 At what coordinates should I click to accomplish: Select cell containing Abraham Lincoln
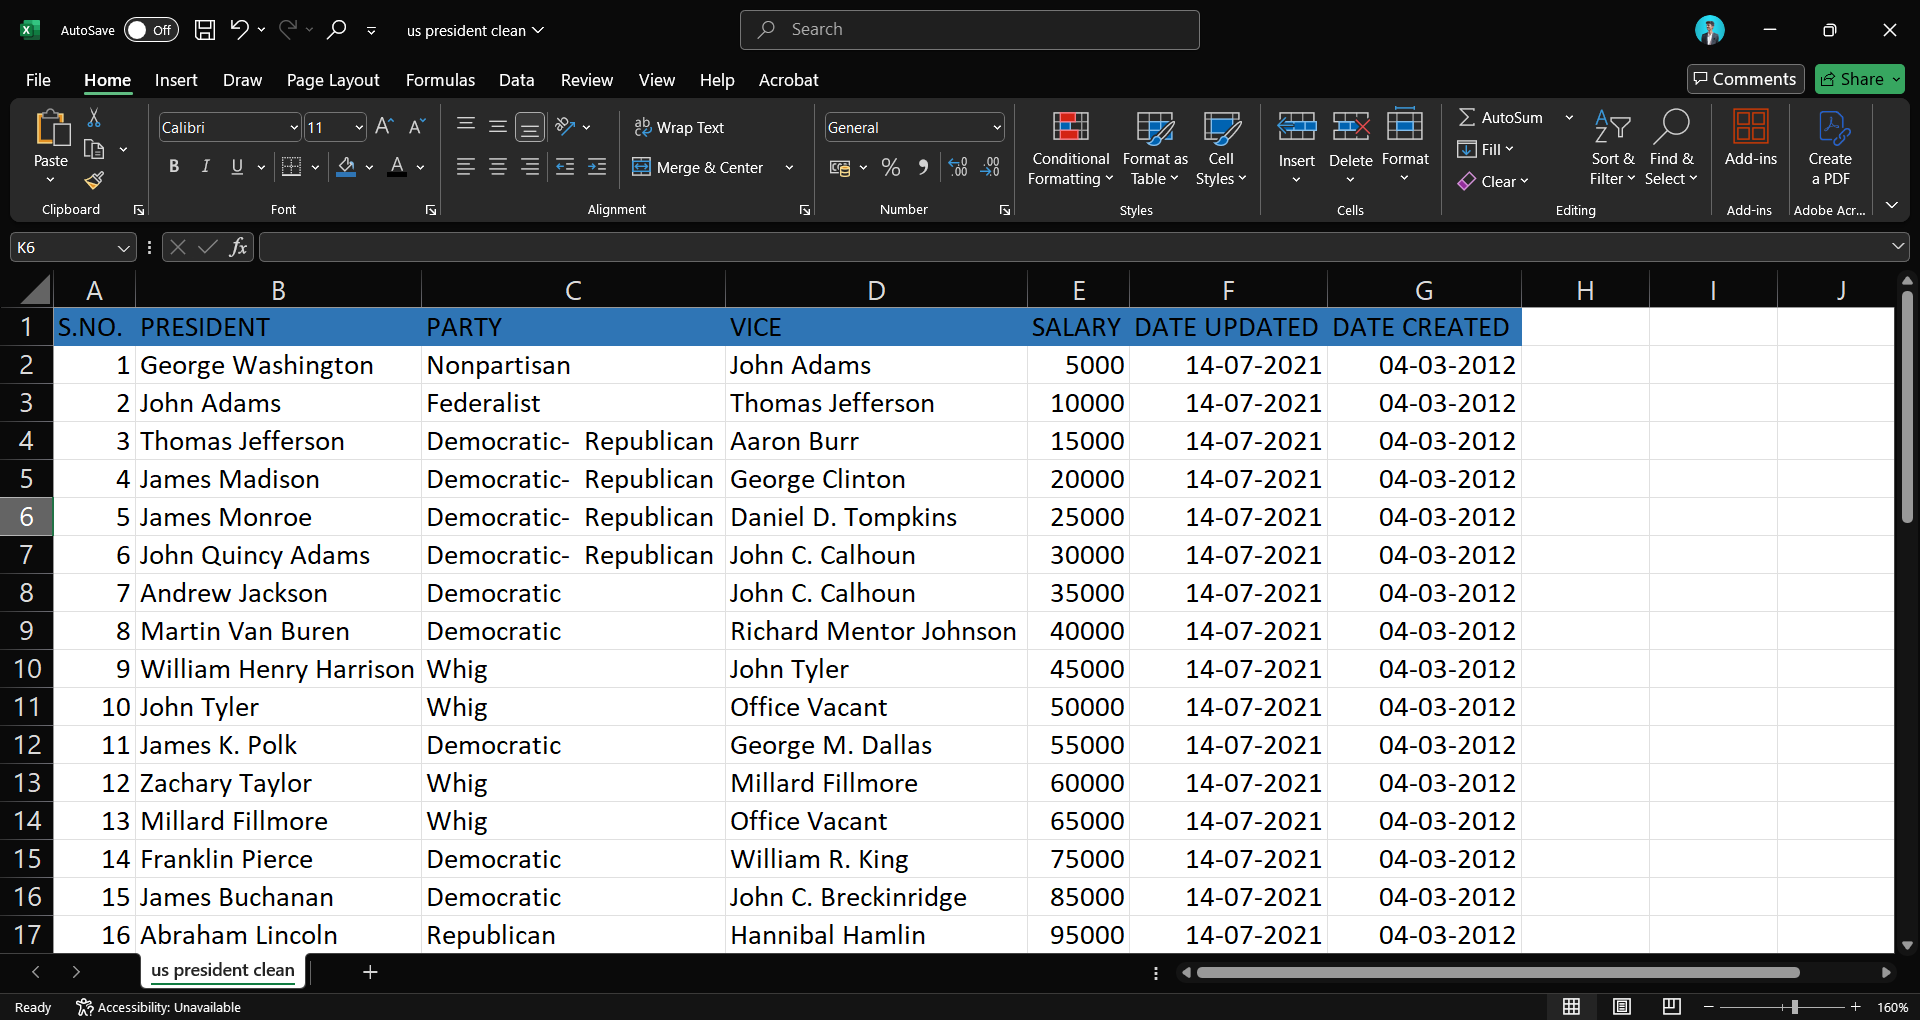[x=278, y=935]
